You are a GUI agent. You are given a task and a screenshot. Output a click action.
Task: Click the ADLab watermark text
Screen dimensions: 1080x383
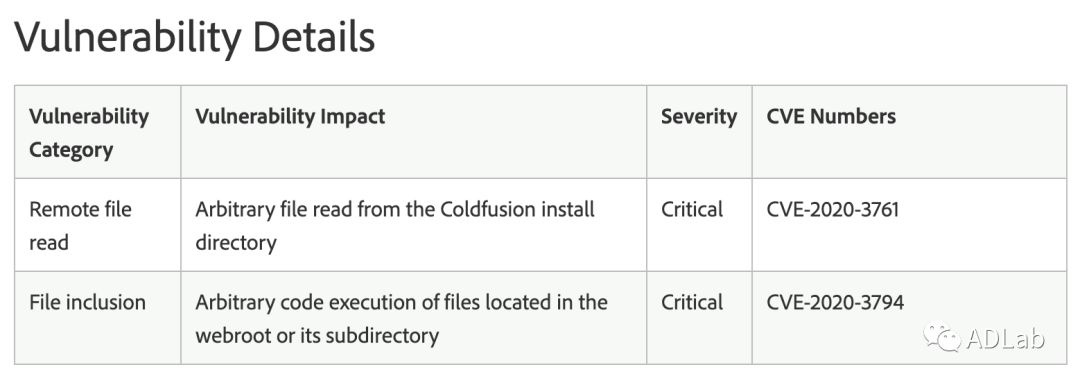point(1005,338)
